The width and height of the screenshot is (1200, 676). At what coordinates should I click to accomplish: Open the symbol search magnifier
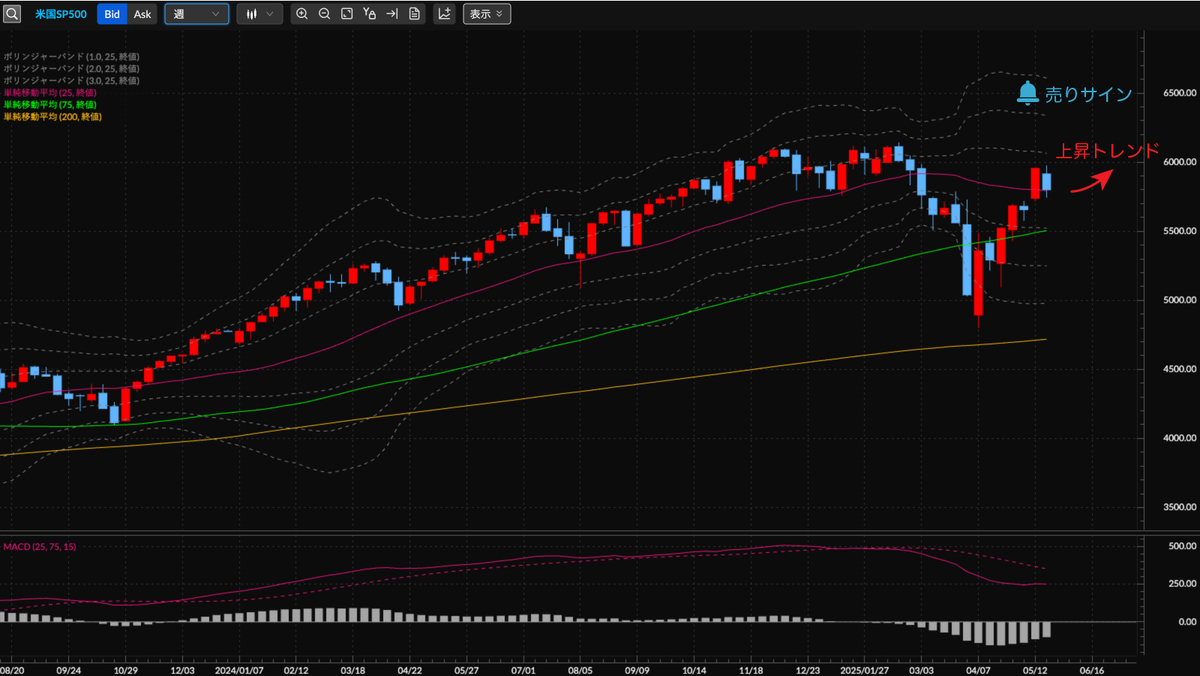pyautogui.click(x=14, y=14)
